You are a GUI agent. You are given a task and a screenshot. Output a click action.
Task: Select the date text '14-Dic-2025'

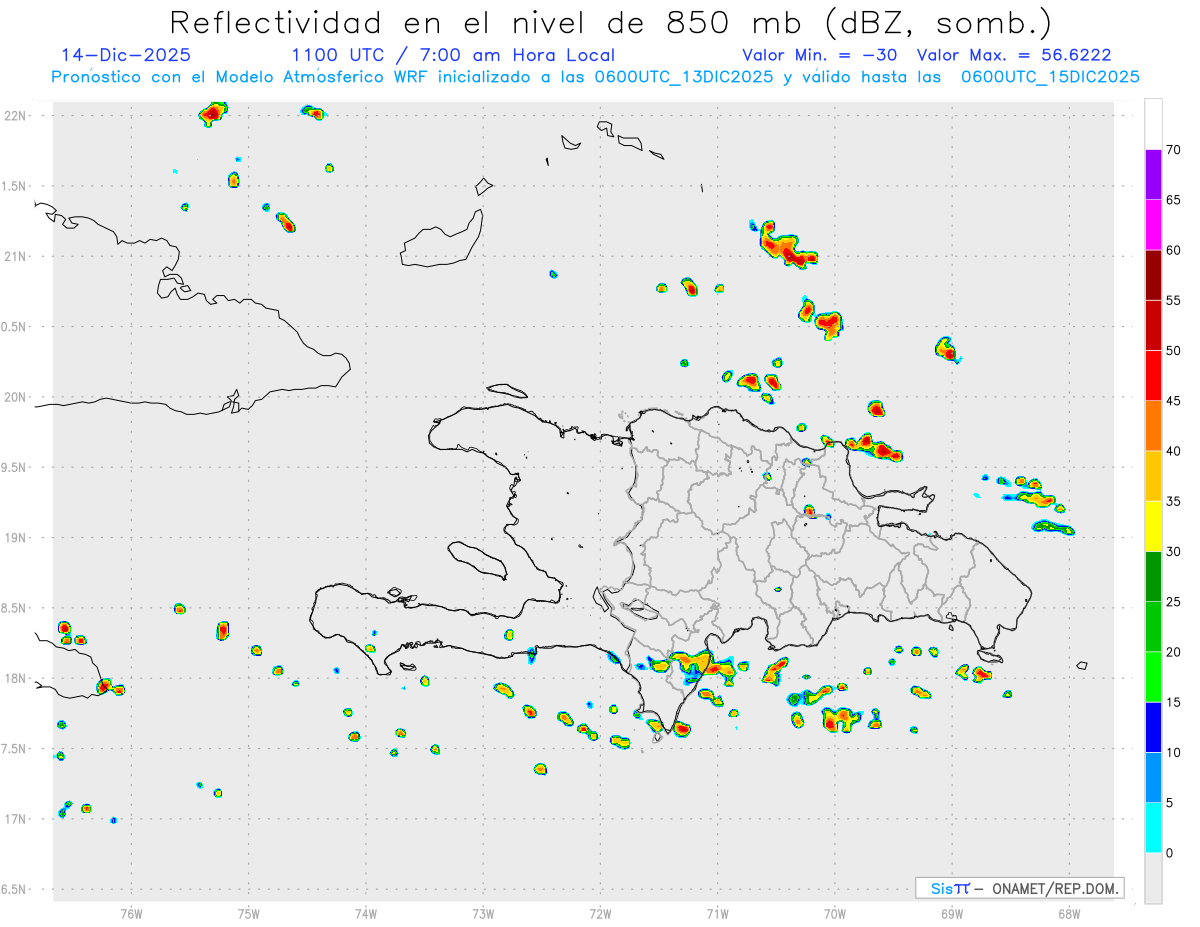pos(126,55)
